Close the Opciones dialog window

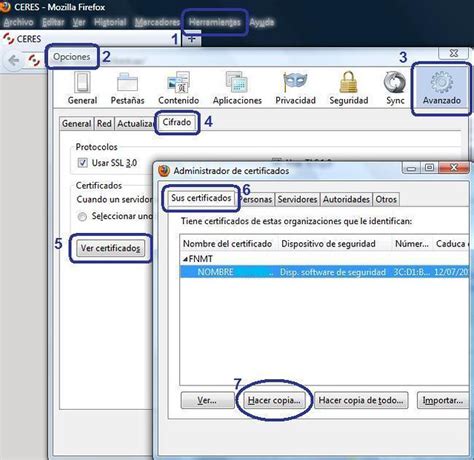[454, 53]
